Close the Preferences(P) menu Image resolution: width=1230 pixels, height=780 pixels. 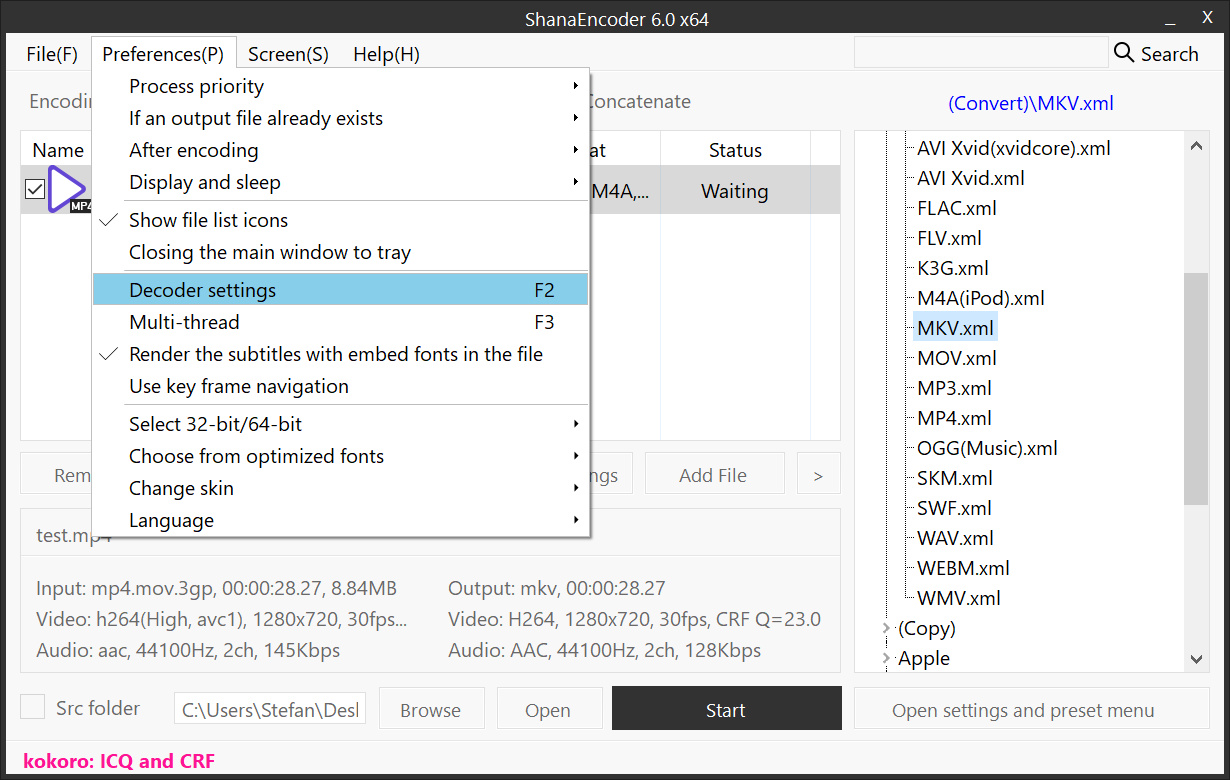tap(163, 54)
